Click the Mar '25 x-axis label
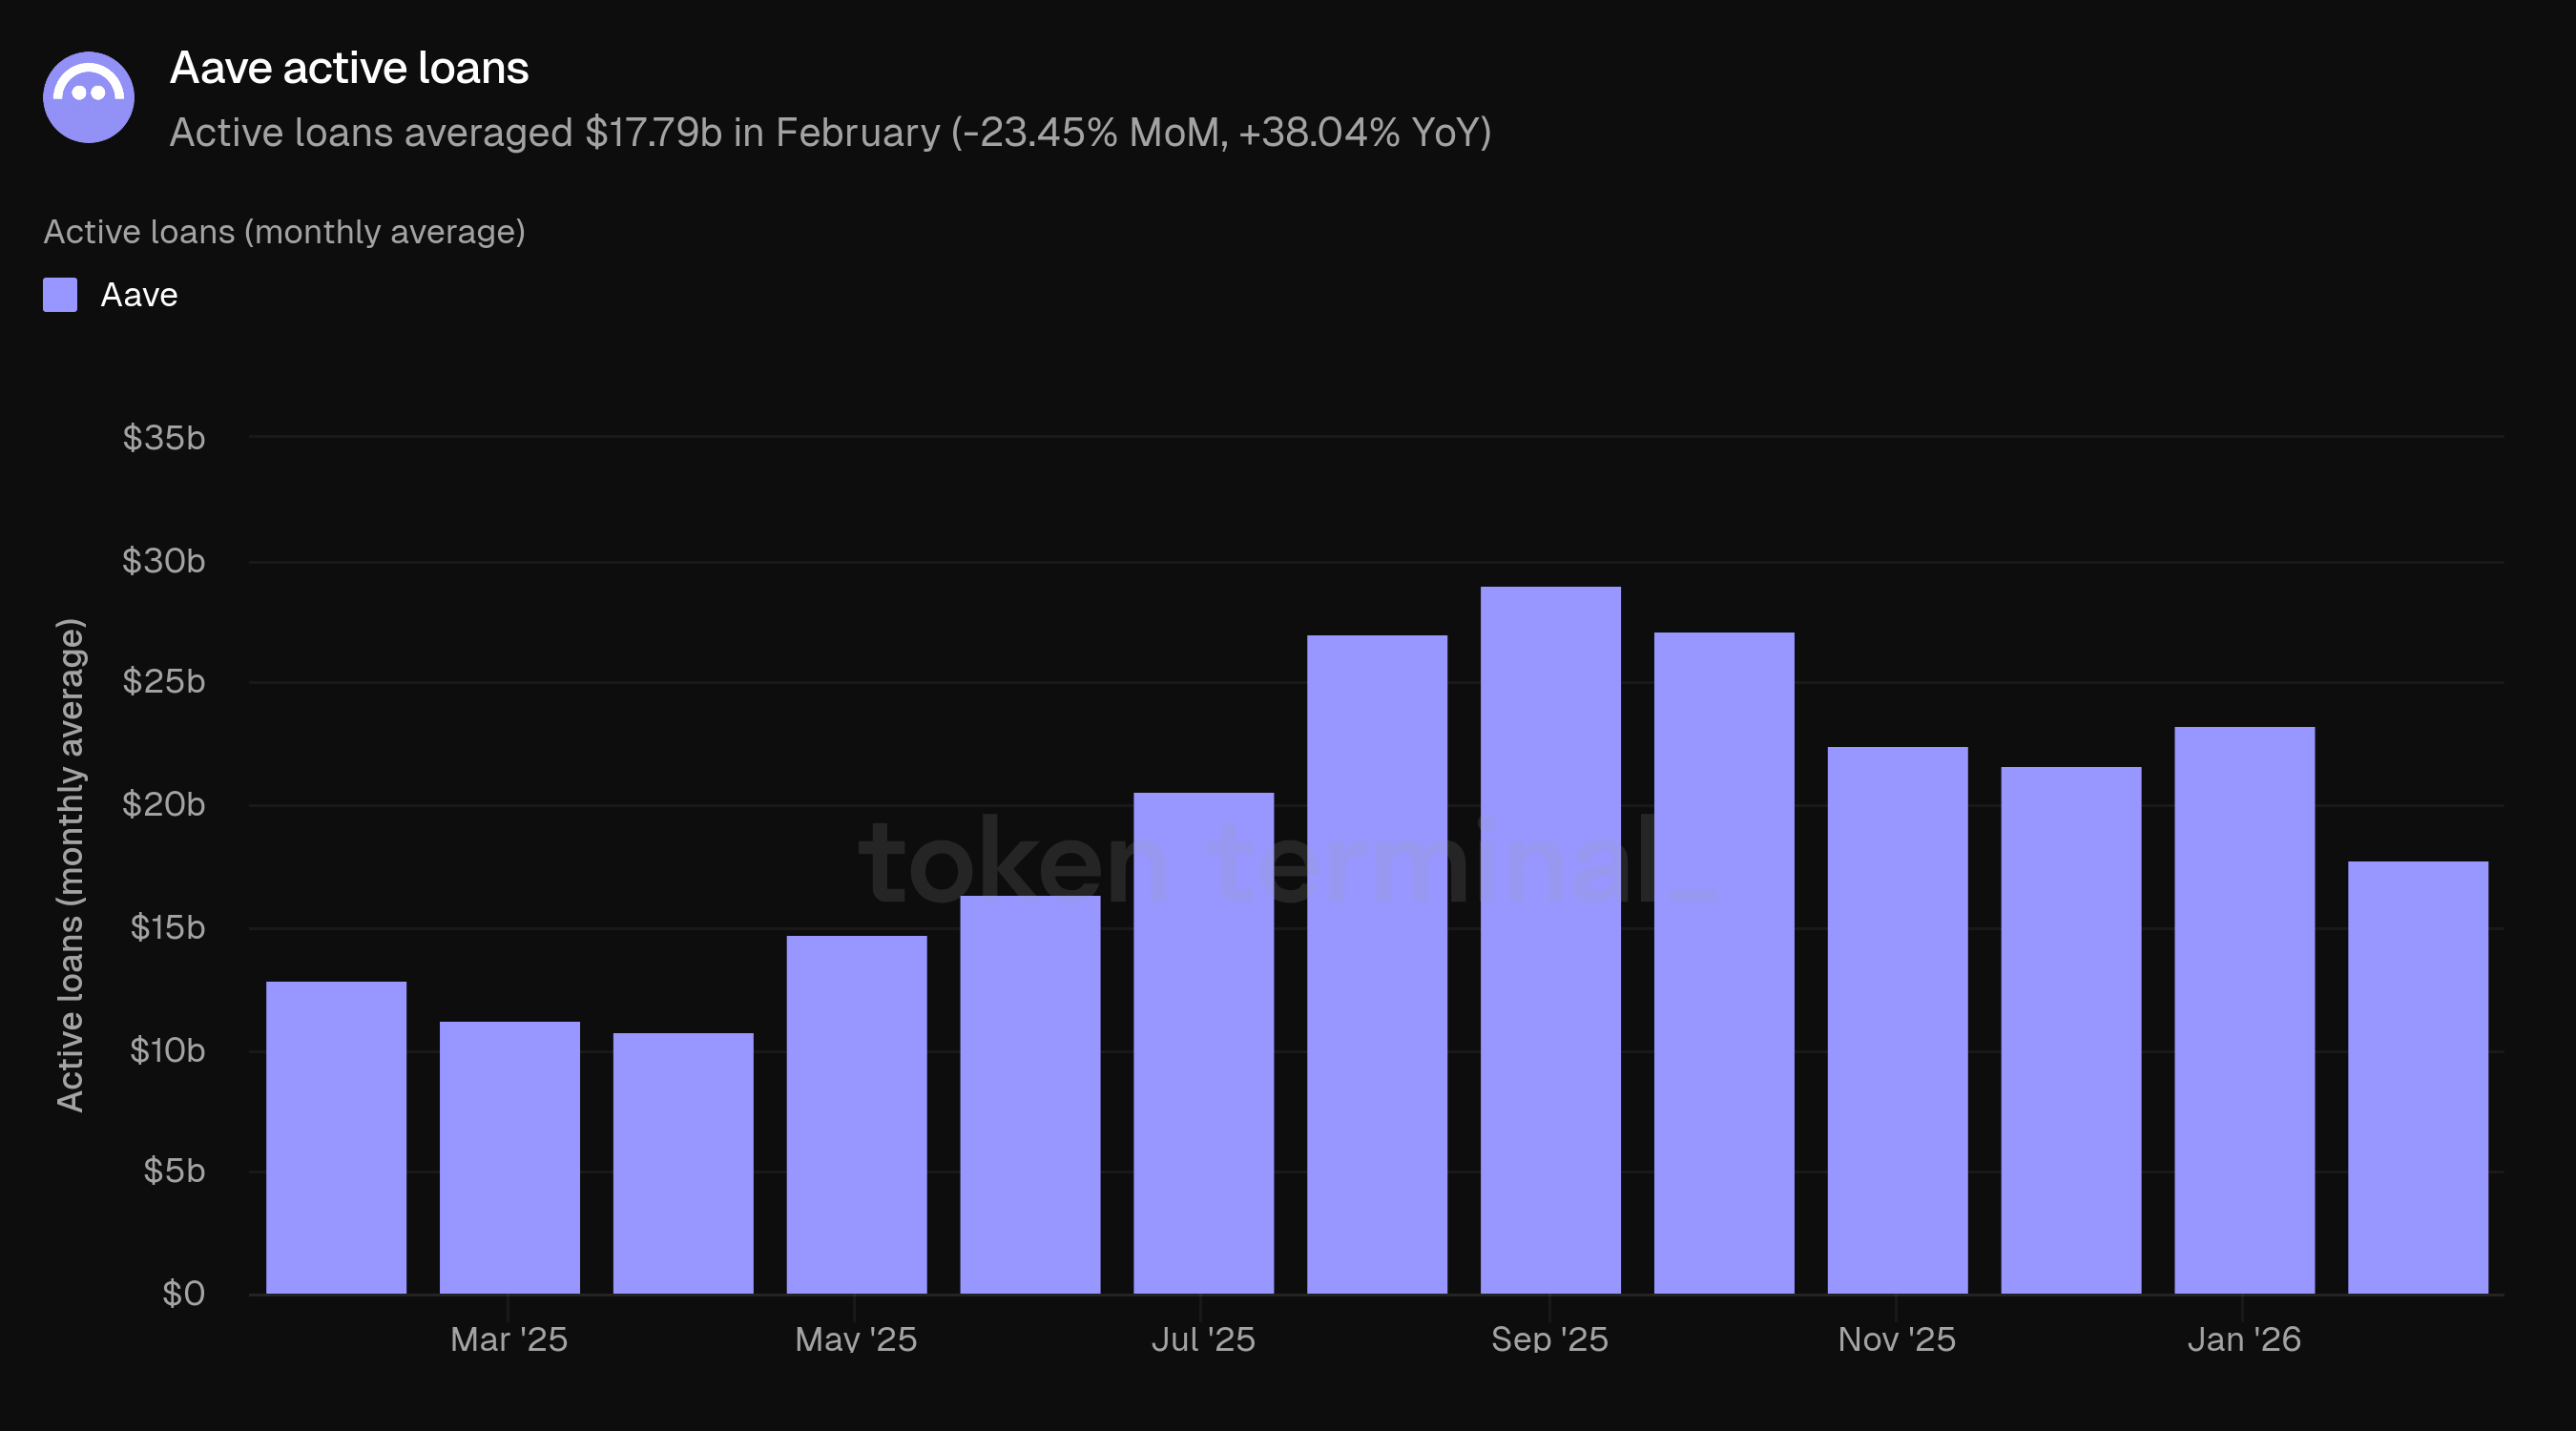 pos(508,1339)
